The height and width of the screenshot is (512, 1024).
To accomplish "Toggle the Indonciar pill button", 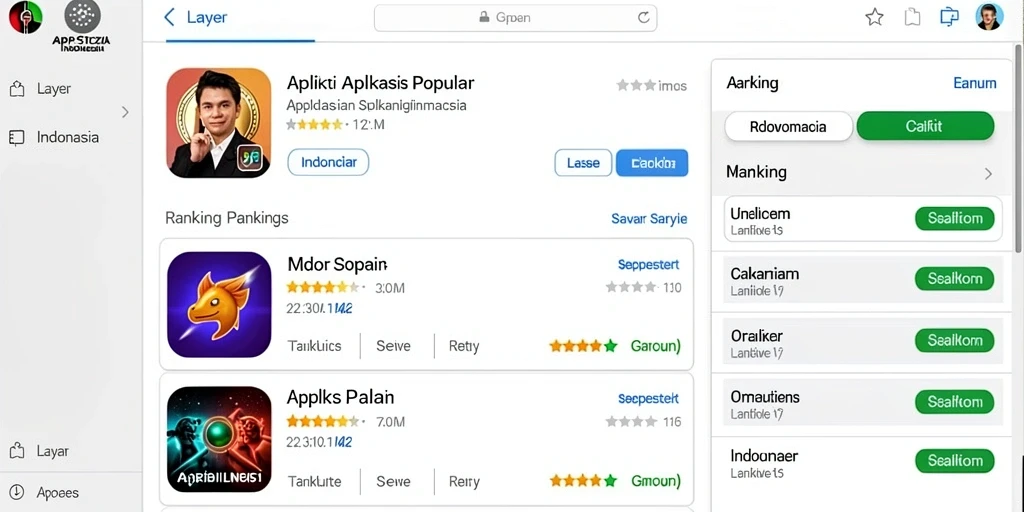I will pyautogui.click(x=328, y=162).
